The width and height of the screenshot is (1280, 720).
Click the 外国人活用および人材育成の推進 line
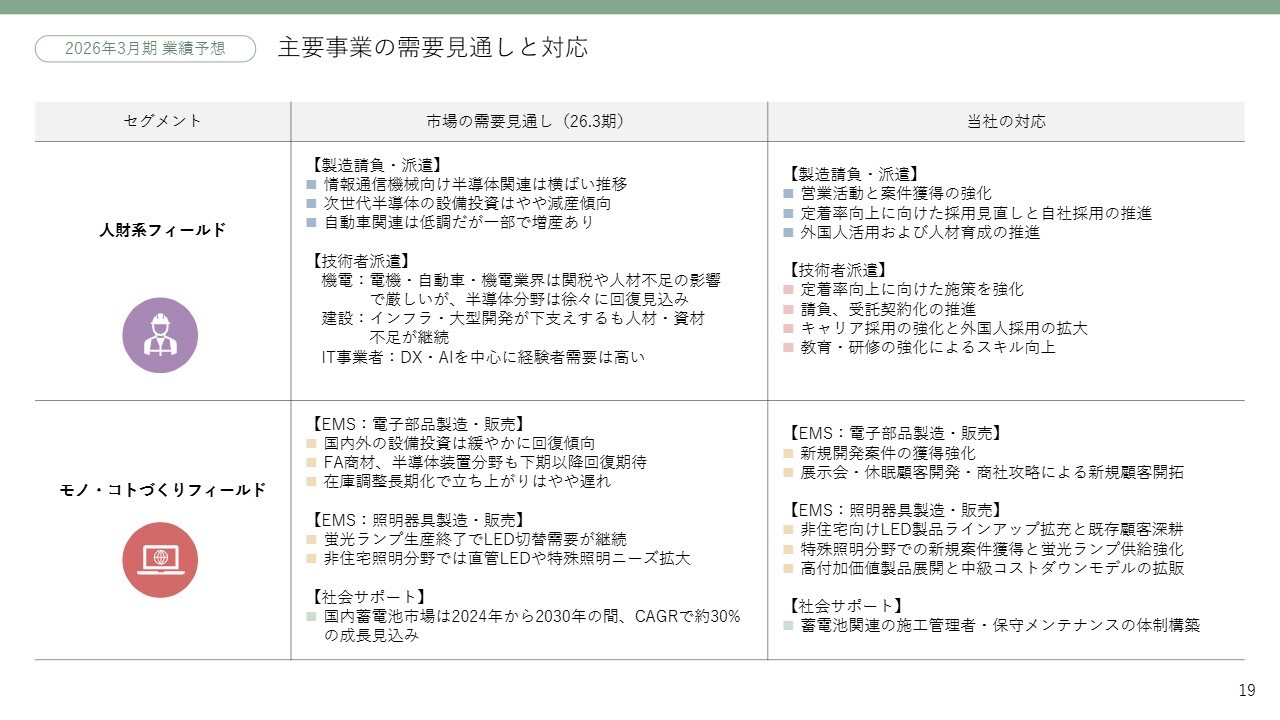tap(920, 232)
